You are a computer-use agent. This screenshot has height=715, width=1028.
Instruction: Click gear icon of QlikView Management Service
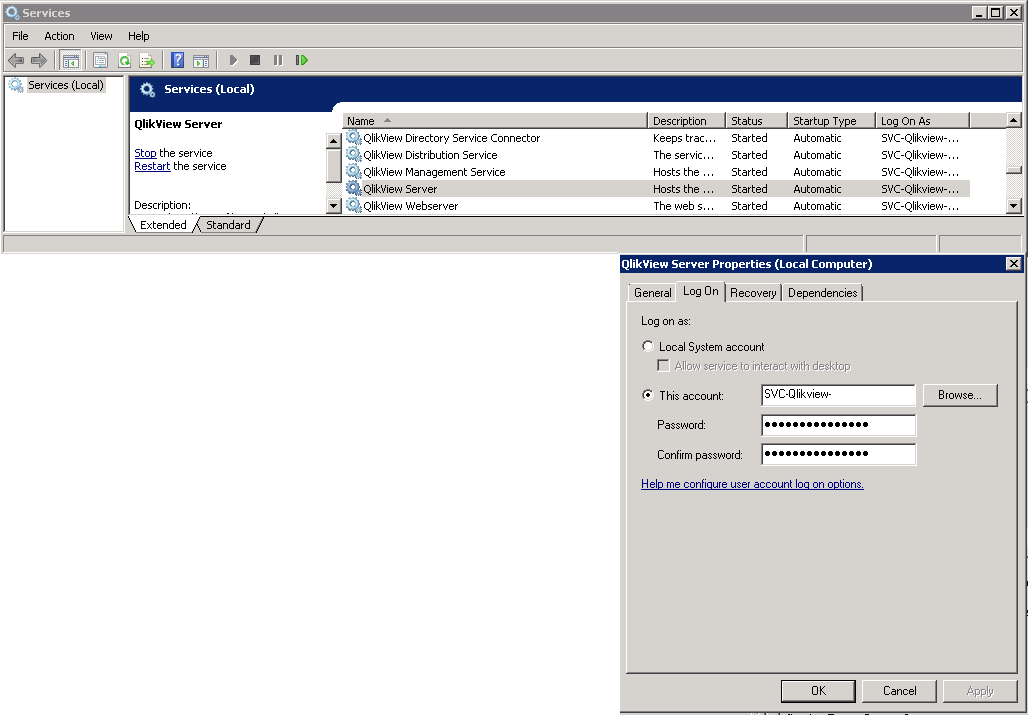[354, 172]
